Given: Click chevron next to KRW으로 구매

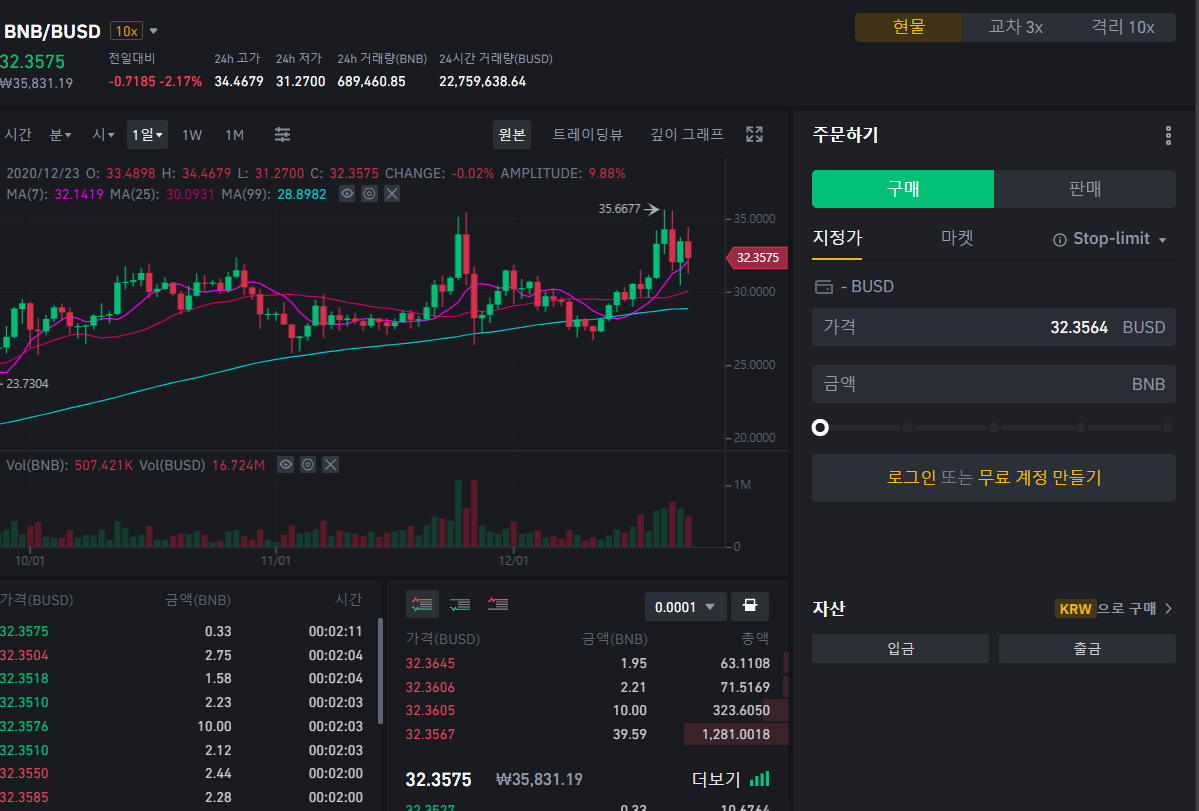Looking at the screenshot, I should (x=1168, y=608).
